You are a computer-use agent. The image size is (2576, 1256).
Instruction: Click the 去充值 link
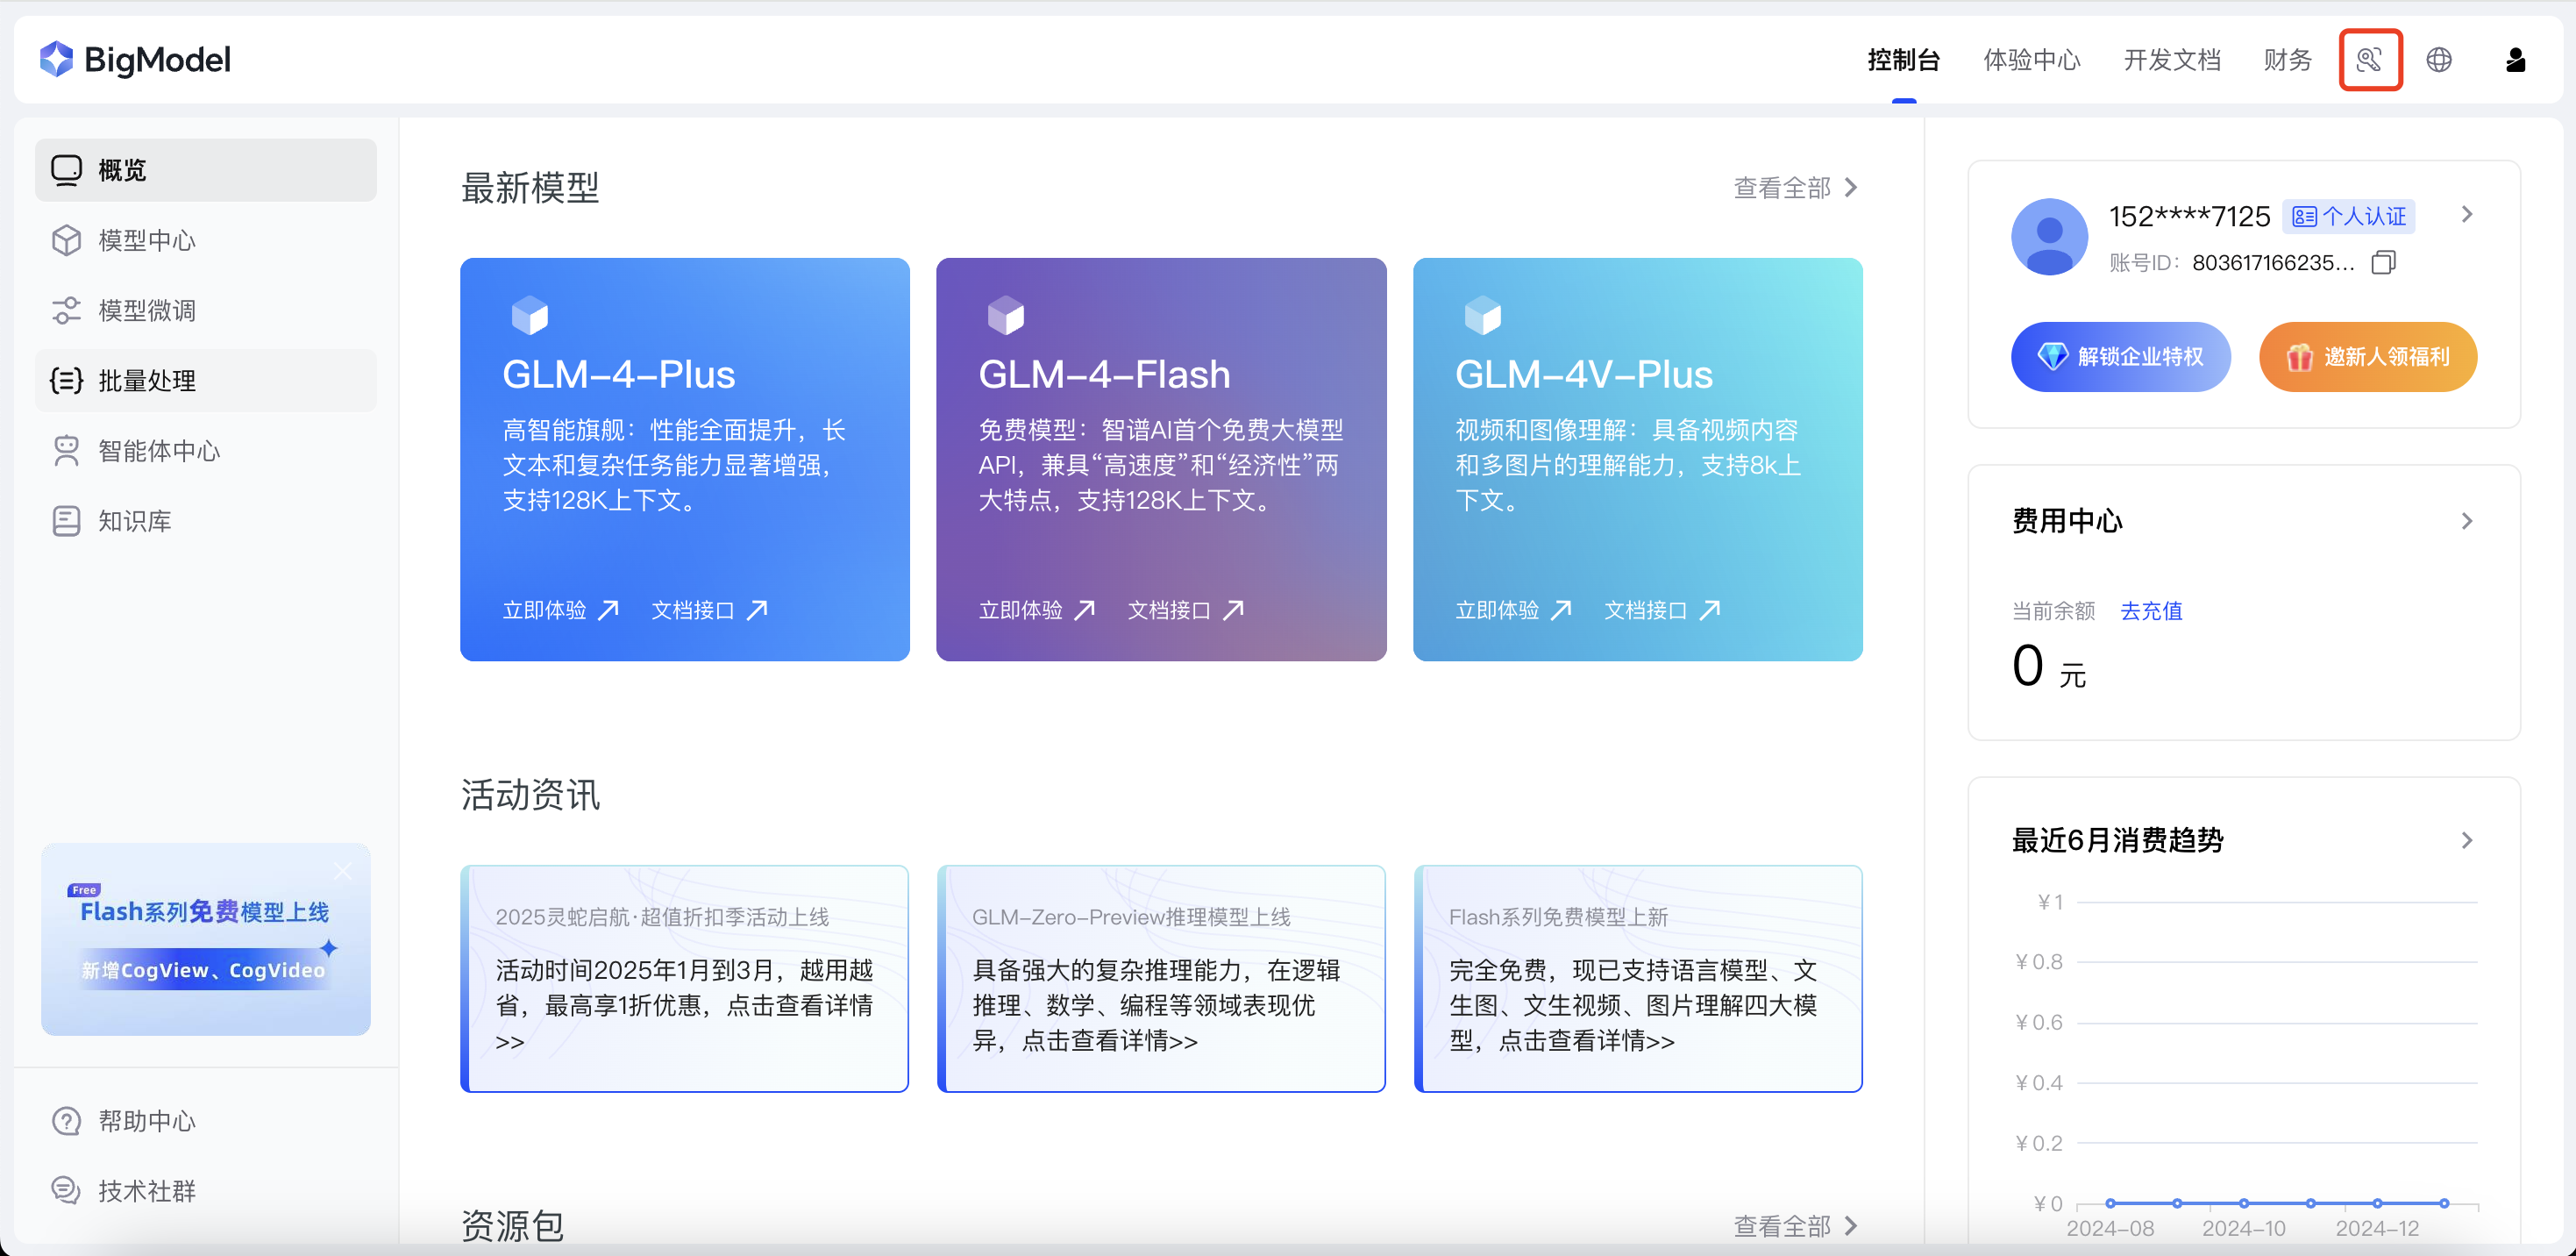point(2151,611)
